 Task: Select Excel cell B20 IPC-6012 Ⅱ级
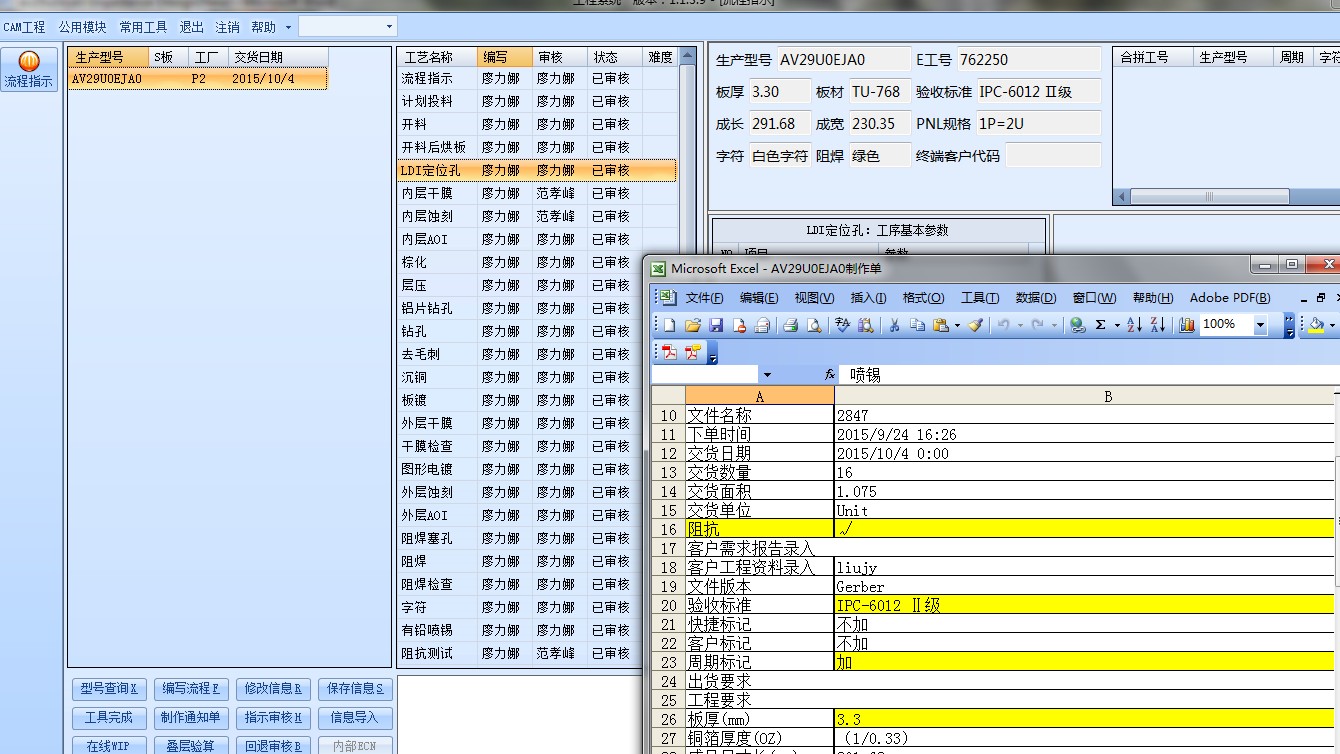(1085, 605)
